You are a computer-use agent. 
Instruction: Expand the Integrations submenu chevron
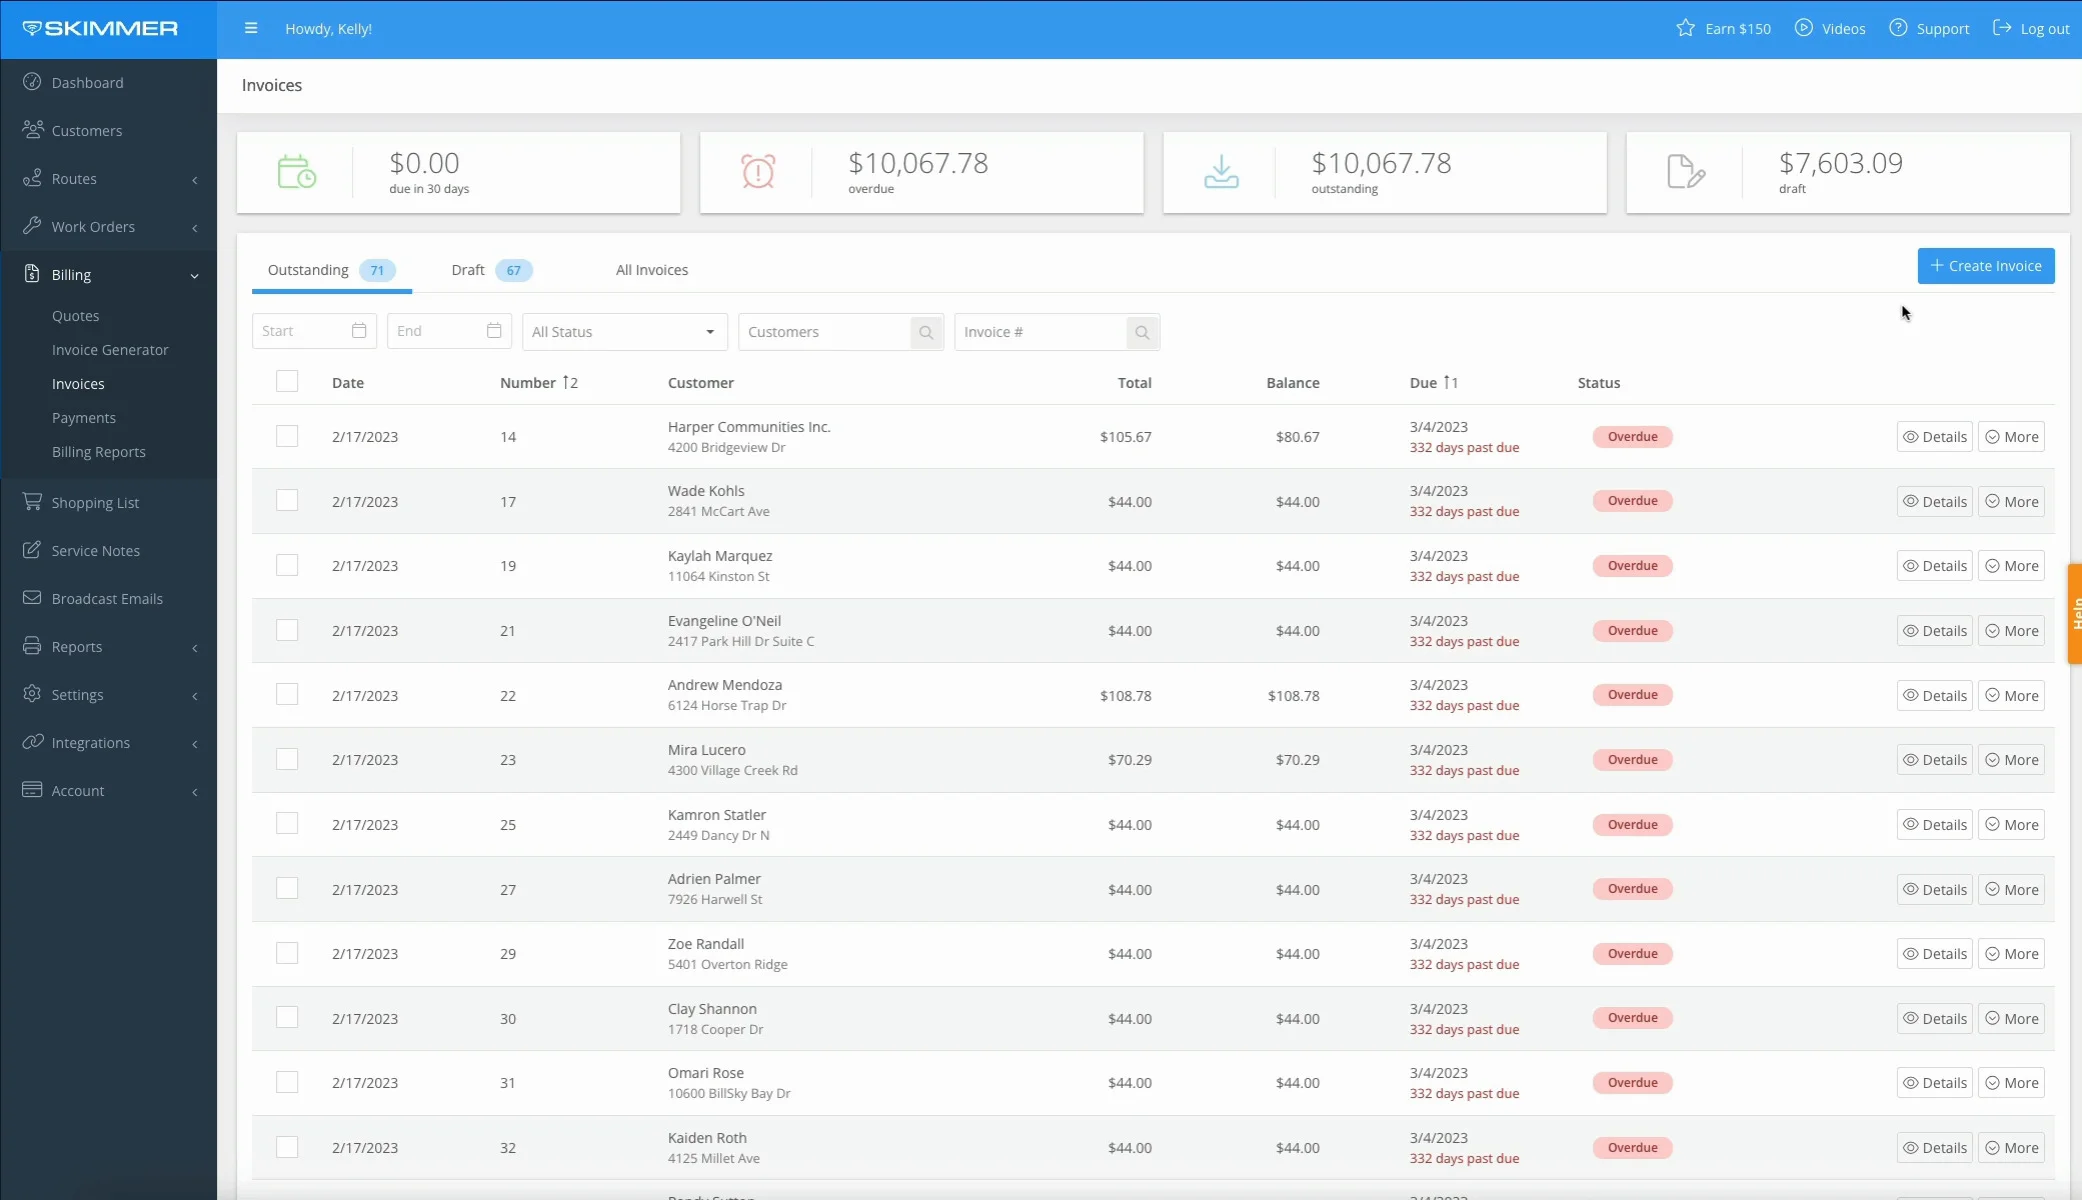tap(195, 744)
